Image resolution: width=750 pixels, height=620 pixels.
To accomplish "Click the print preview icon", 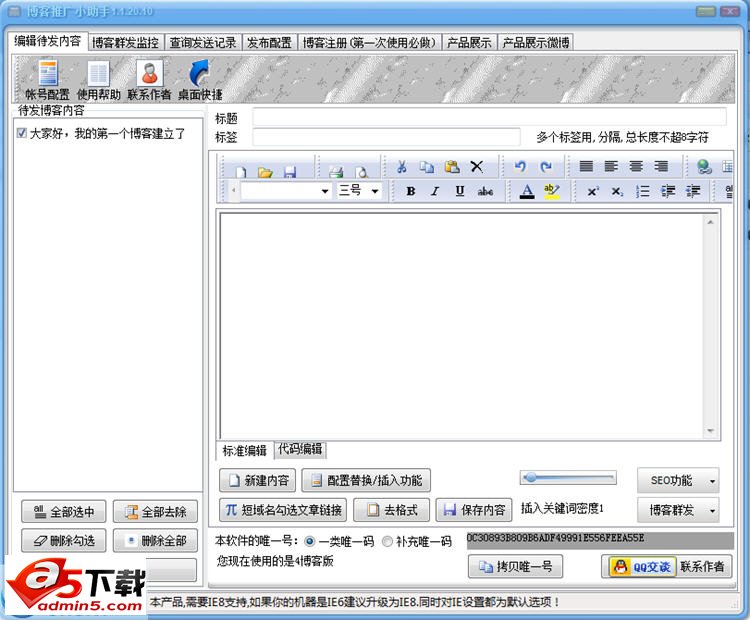I will [x=361, y=171].
